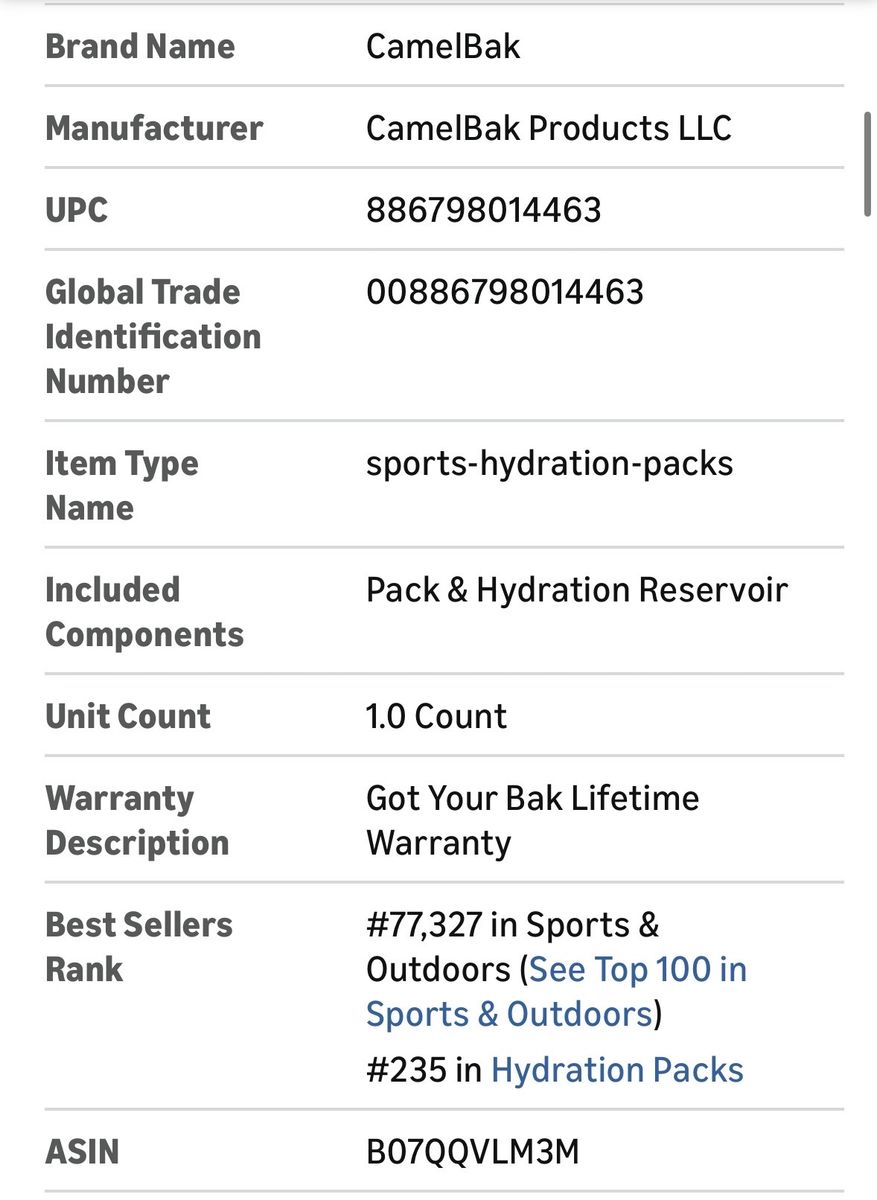
Task: Click the Got Your Bak Lifetime Warranty text
Action: tap(532, 820)
